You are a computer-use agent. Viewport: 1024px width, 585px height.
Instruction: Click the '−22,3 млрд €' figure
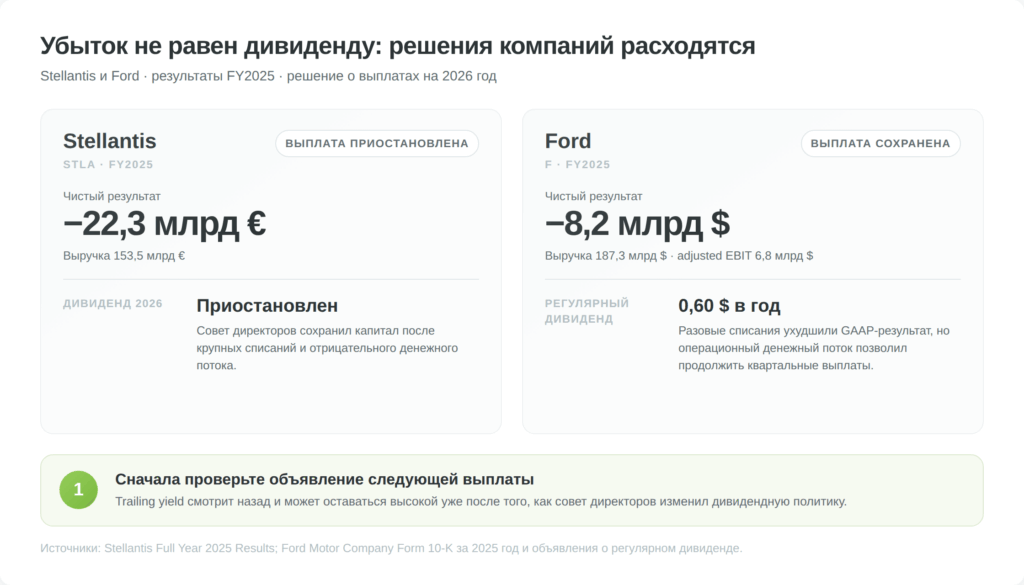pyautogui.click(x=165, y=224)
